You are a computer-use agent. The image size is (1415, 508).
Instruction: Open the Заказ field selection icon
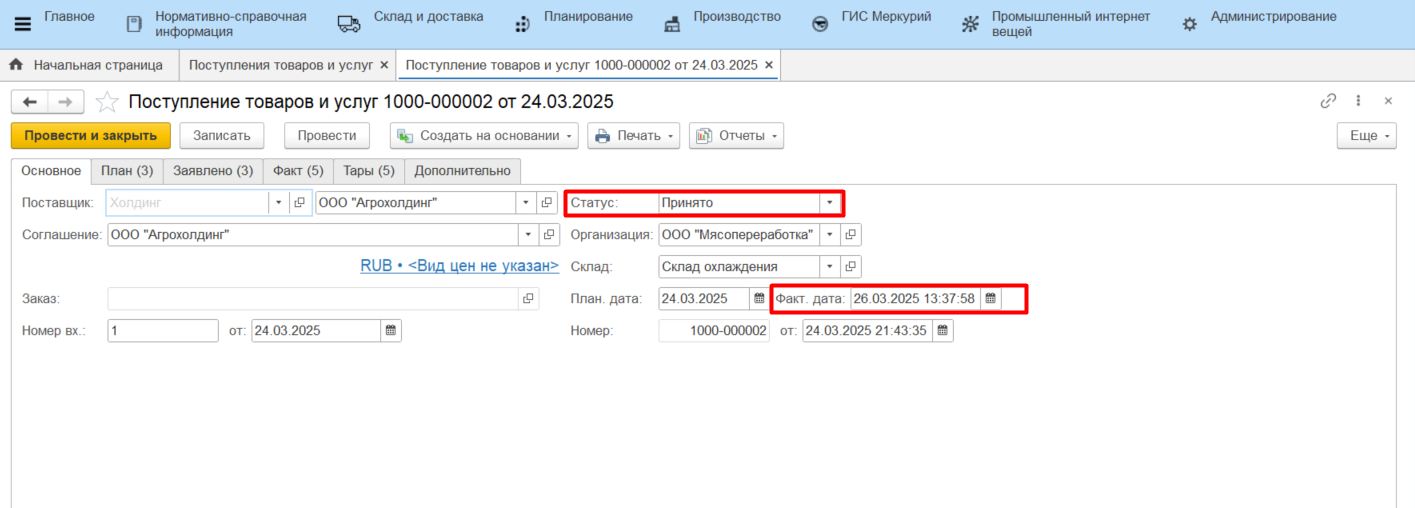tap(528, 299)
